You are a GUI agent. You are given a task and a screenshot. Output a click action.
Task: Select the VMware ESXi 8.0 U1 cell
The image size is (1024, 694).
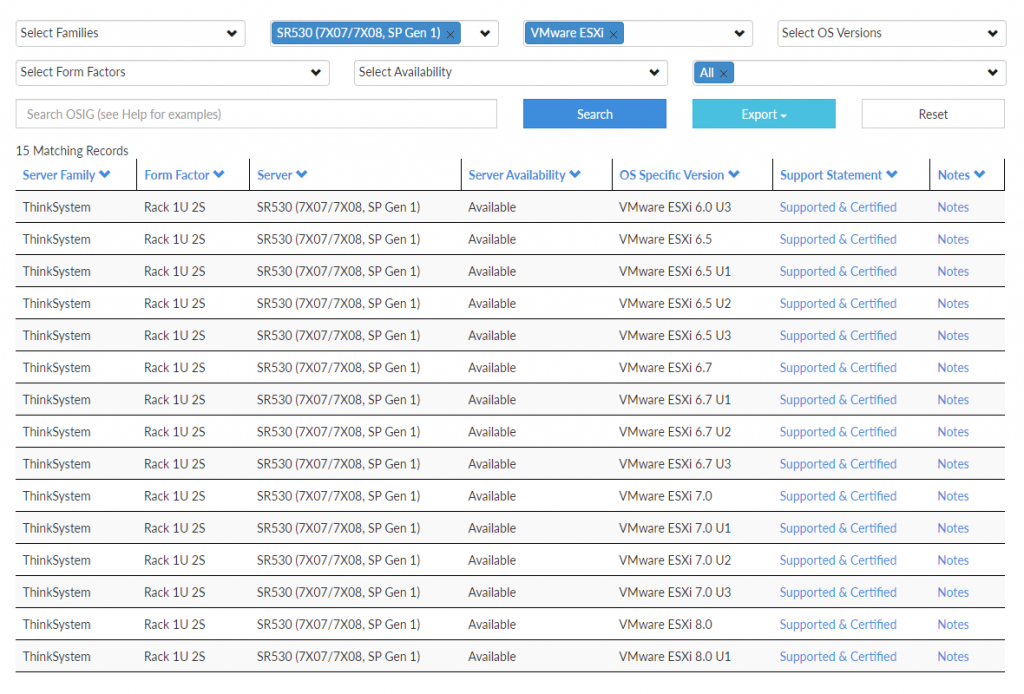(x=675, y=657)
